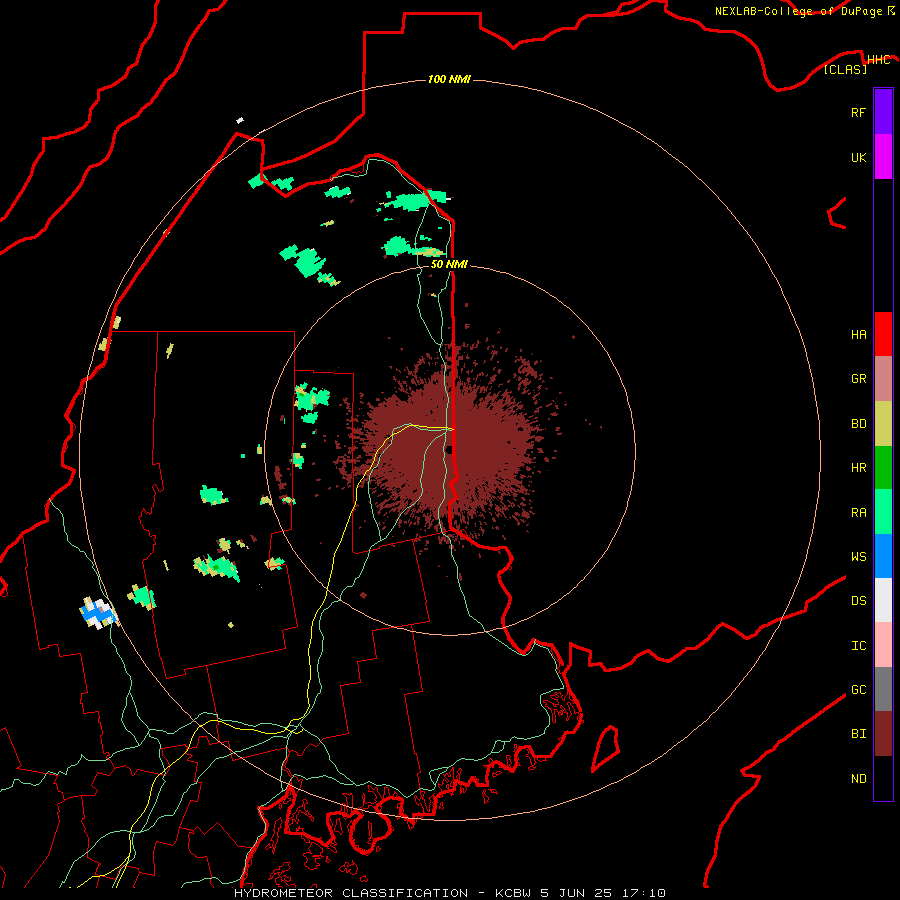Click the RA legend label
Viewport: 900px width, 900px height.
tap(858, 513)
